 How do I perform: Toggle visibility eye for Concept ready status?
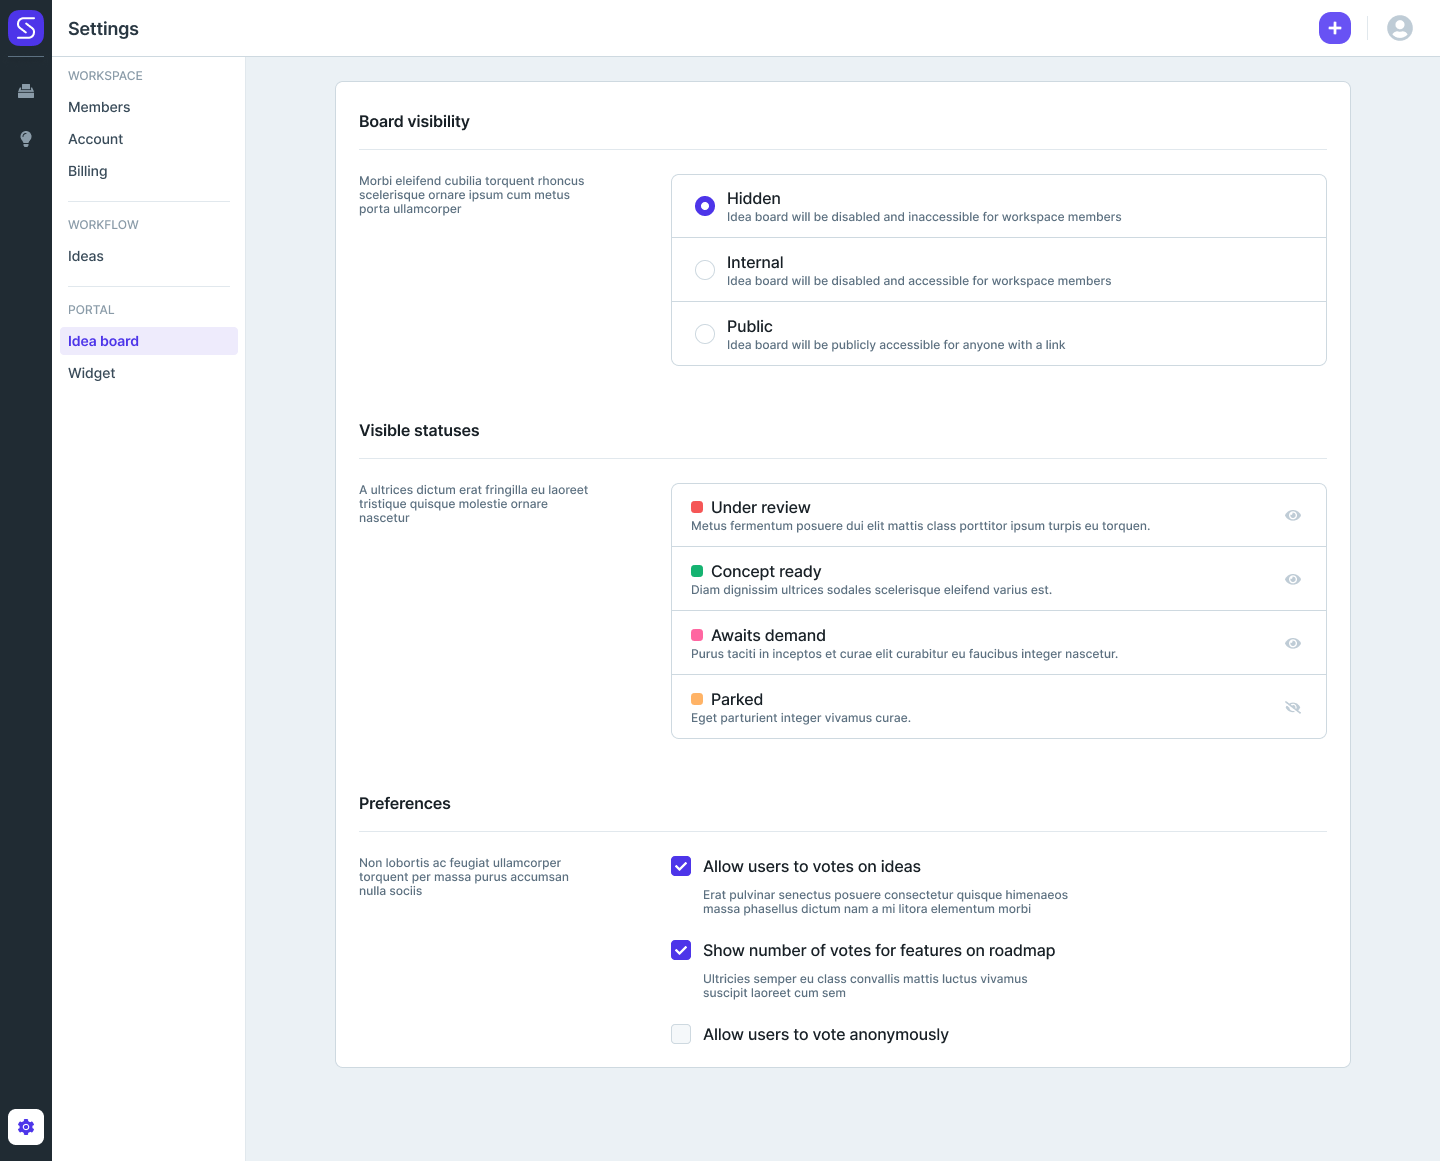pyautogui.click(x=1293, y=579)
